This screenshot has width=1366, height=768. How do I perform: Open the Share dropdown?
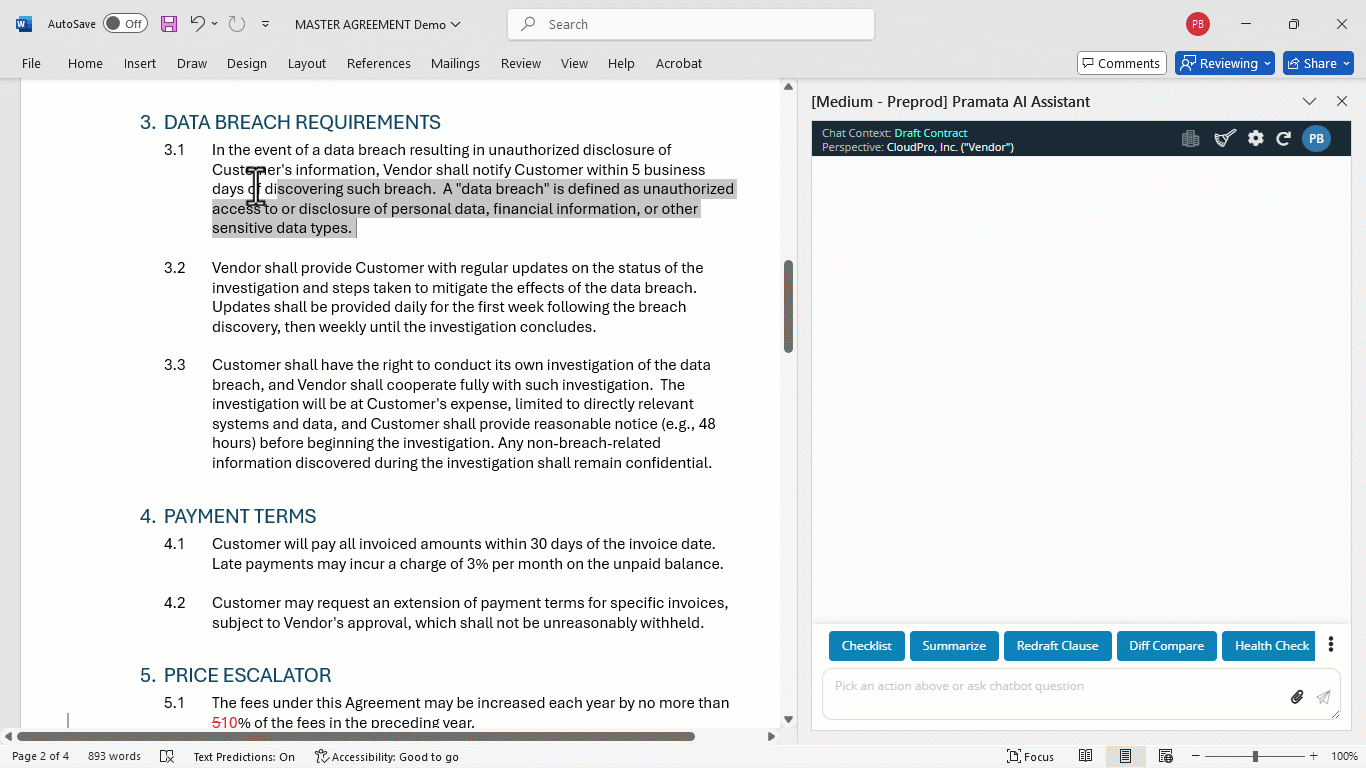[x=1318, y=63]
